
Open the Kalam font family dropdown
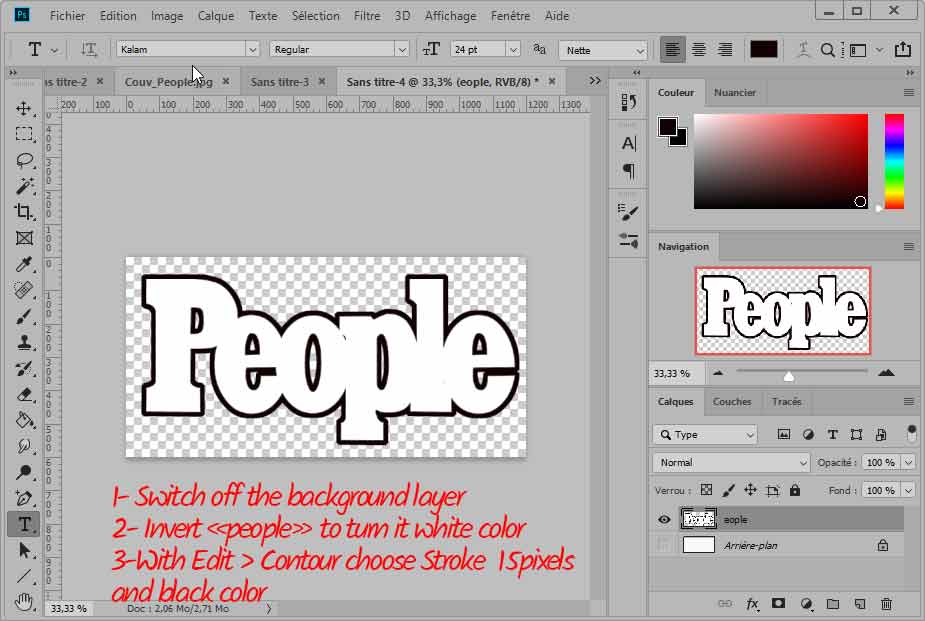(x=252, y=50)
